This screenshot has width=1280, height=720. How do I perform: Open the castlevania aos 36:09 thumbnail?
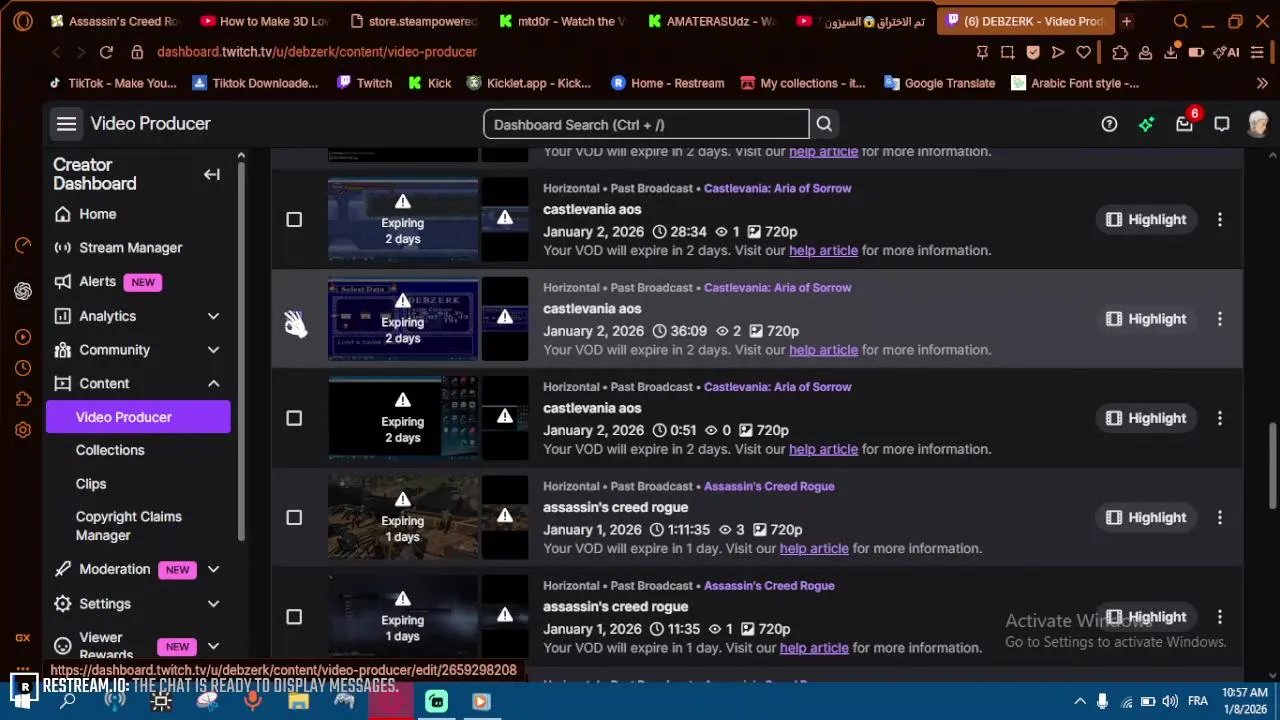(403, 318)
